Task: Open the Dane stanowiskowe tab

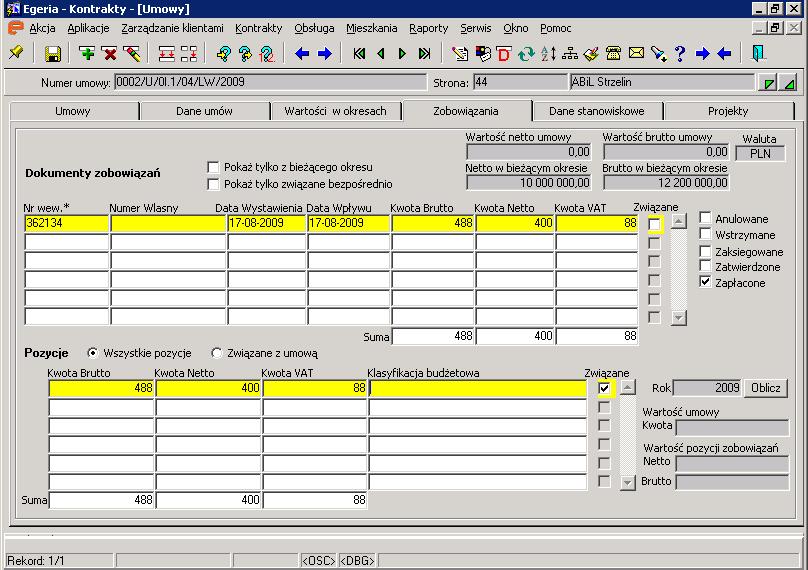Action: coord(596,111)
